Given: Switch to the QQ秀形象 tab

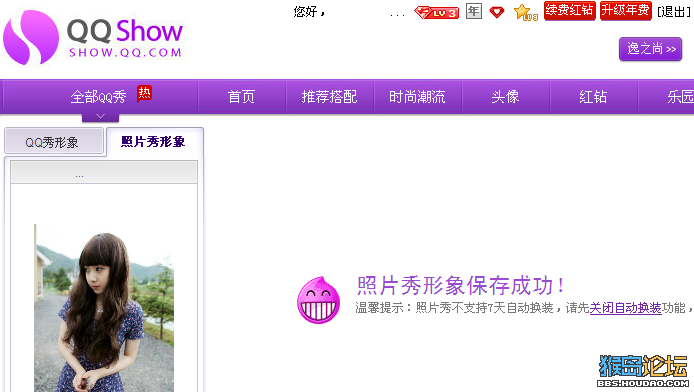Looking at the screenshot, I should [x=54, y=142].
